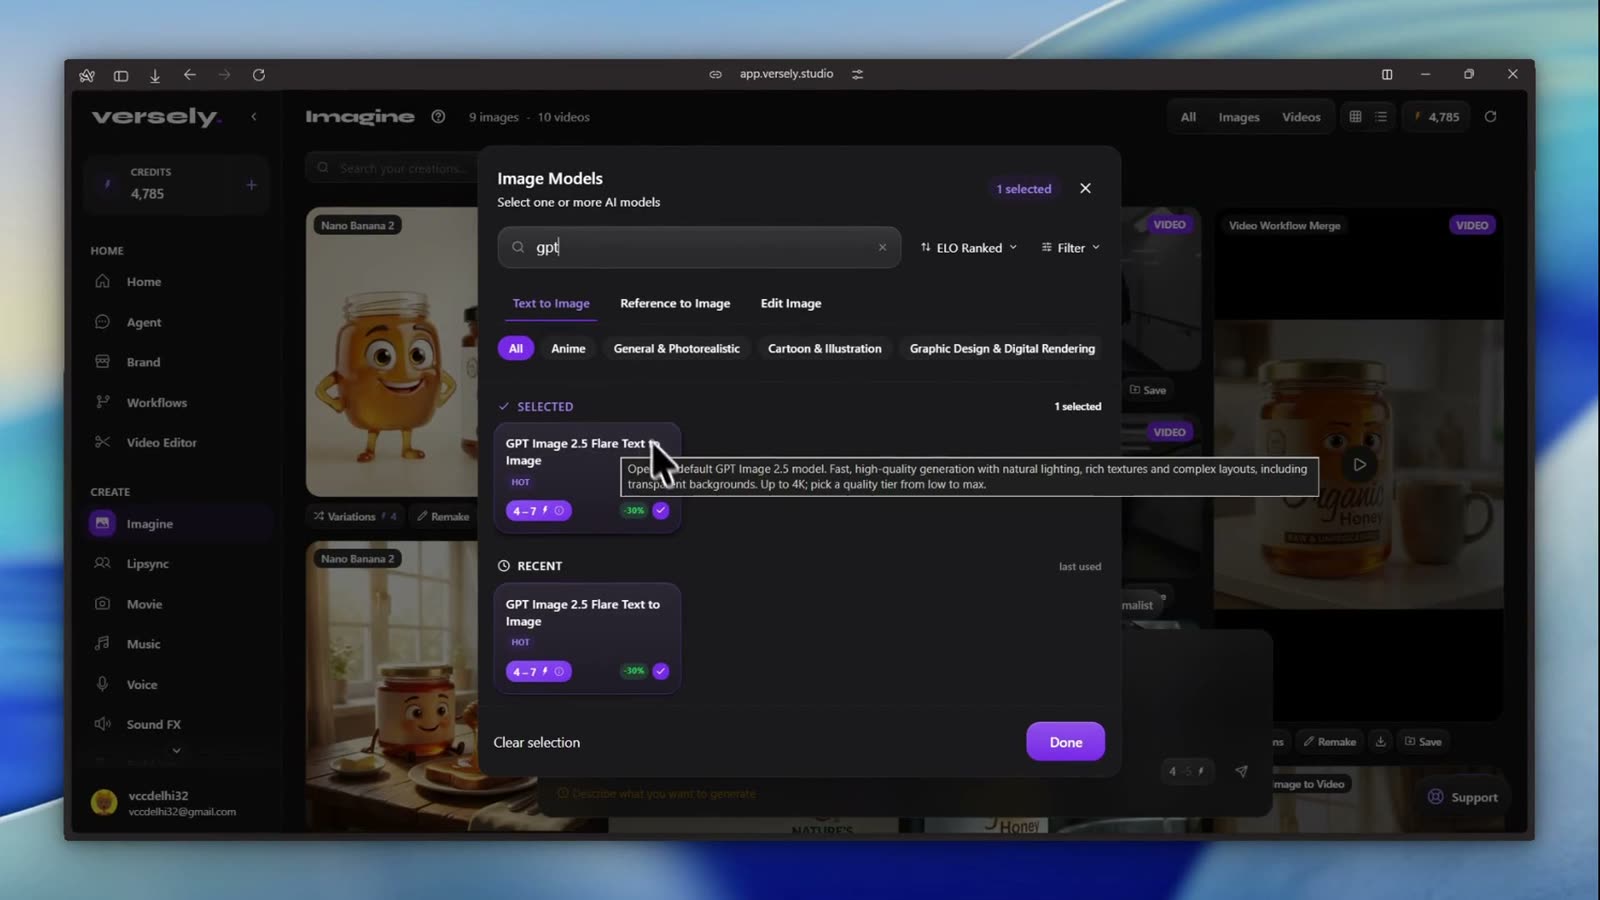1600x900 pixels.
Task: Clear the model search text
Action: tap(882, 248)
